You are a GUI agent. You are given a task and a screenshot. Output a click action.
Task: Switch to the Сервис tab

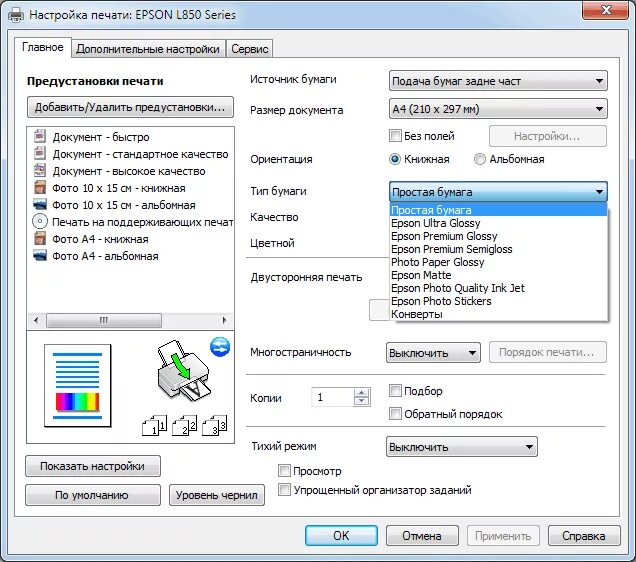249,49
